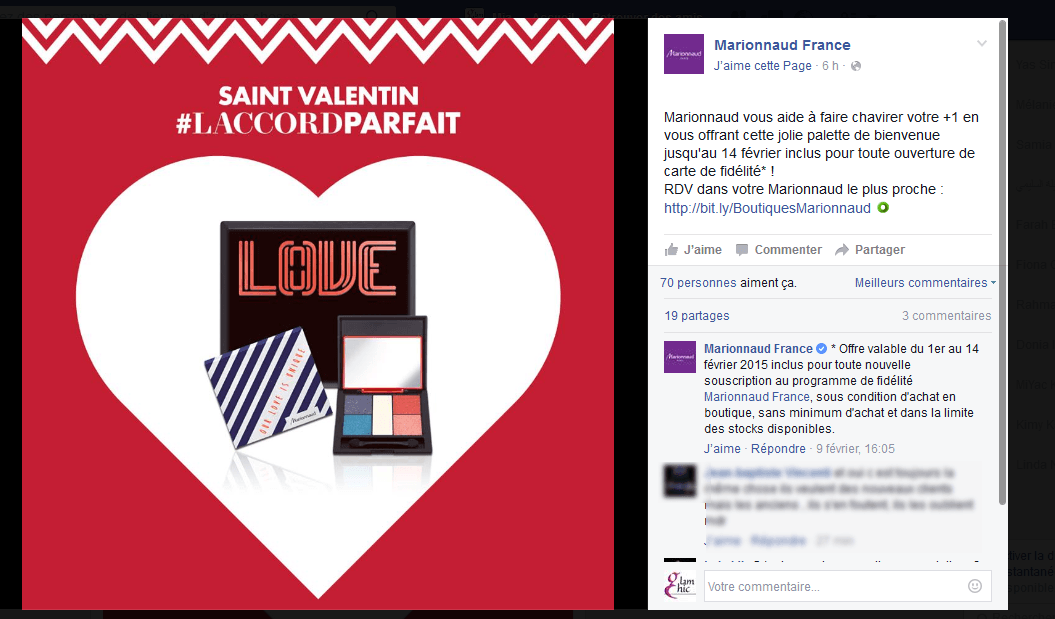Click the Commenter speech bubble icon

[x=741, y=250]
